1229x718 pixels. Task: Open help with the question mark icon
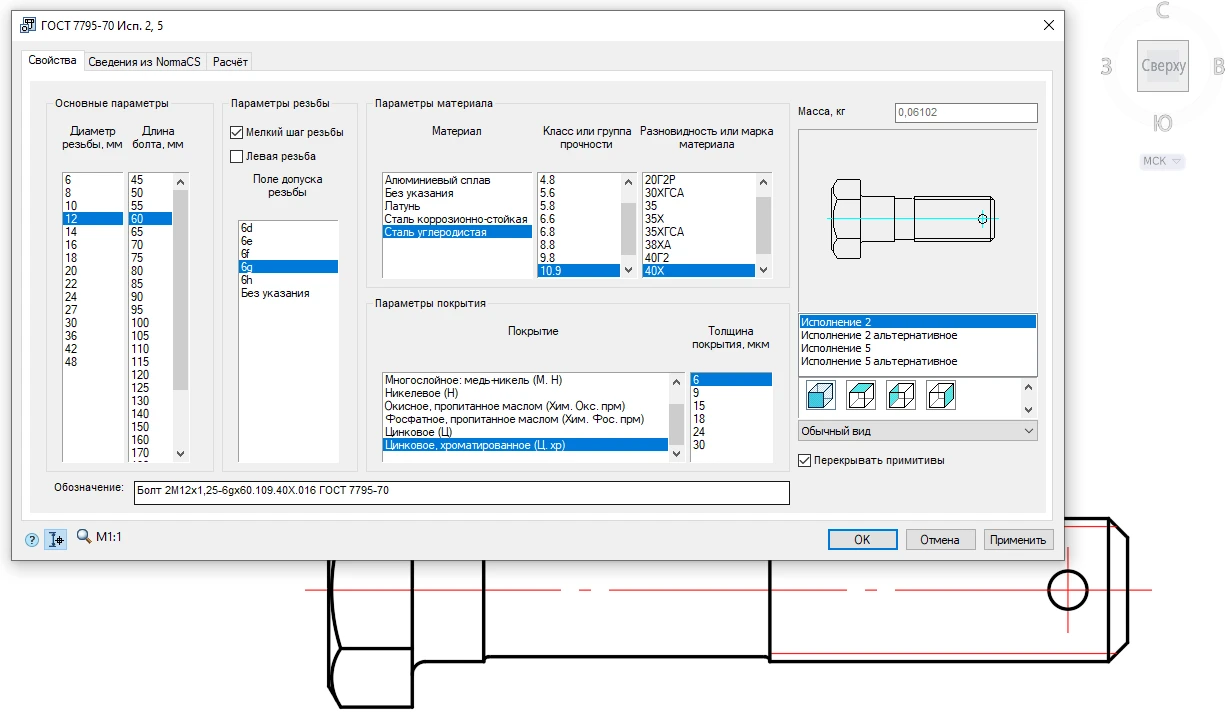(x=32, y=540)
